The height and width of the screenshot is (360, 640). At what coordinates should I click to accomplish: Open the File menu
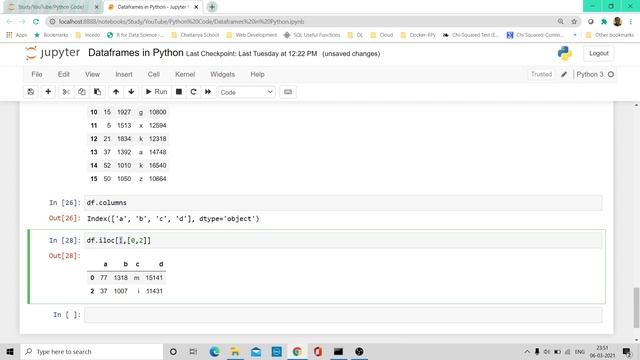click(37, 74)
